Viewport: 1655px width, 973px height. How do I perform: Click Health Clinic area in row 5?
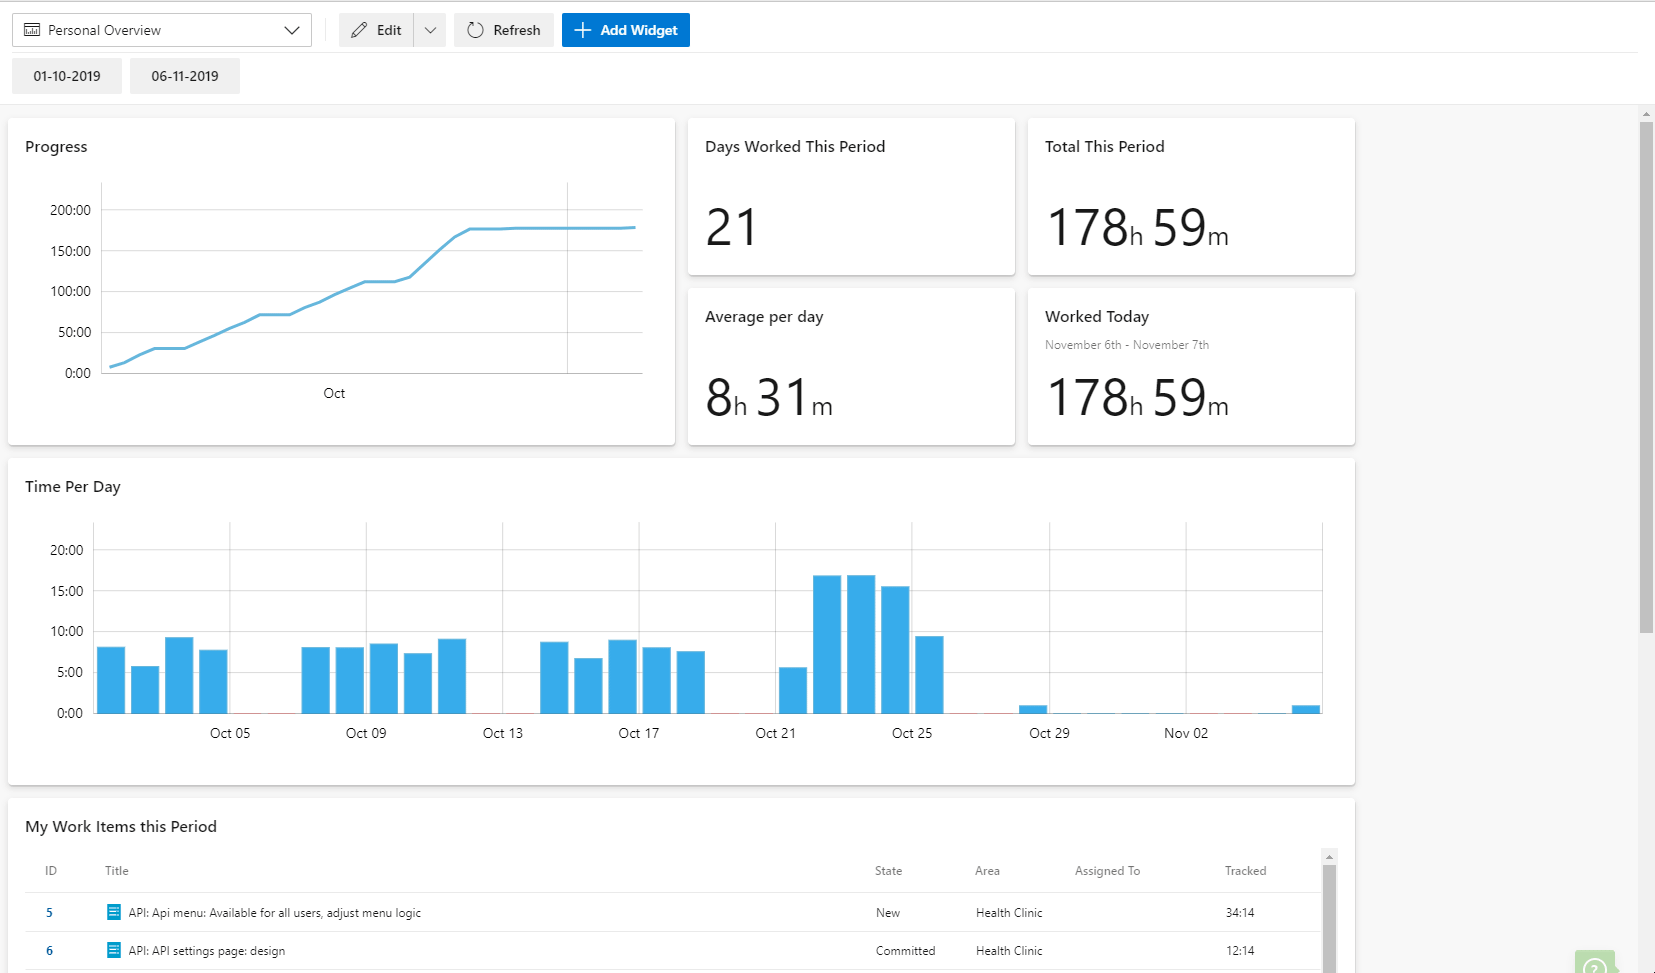pos(1009,913)
